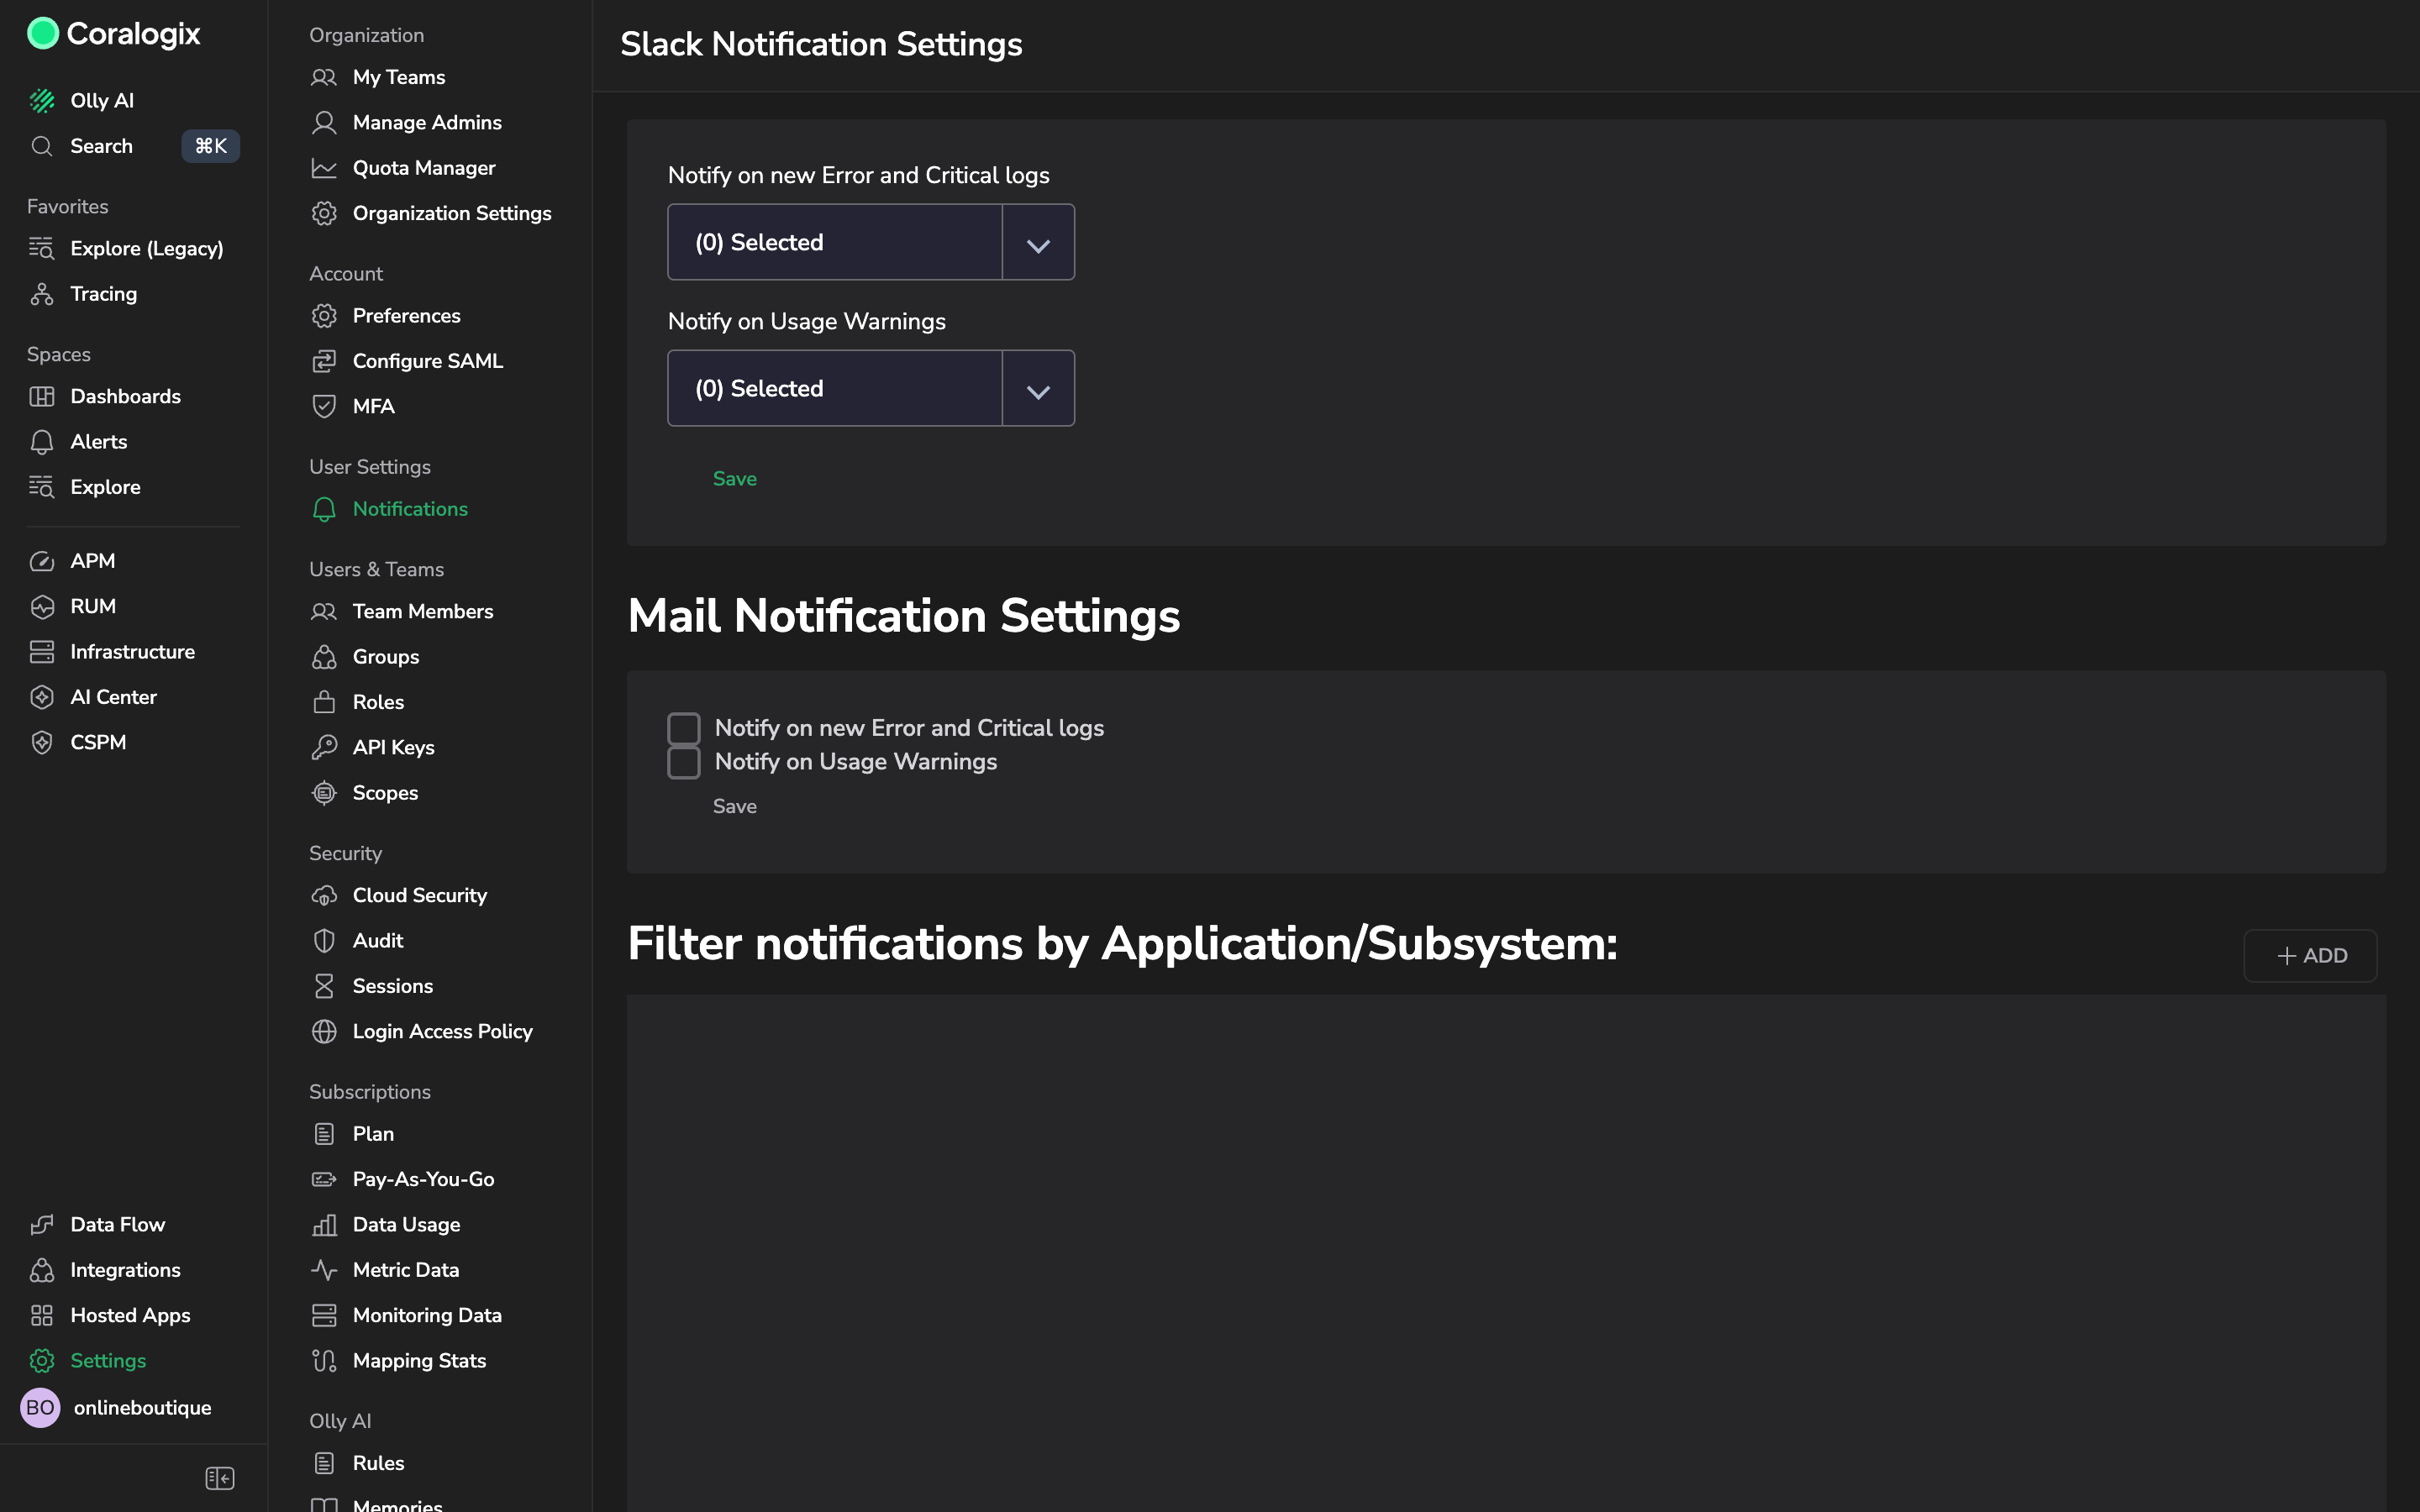The image size is (2420, 1512).
Task: Click the Alerts bell icon
Action: click(x=42, y=442)
